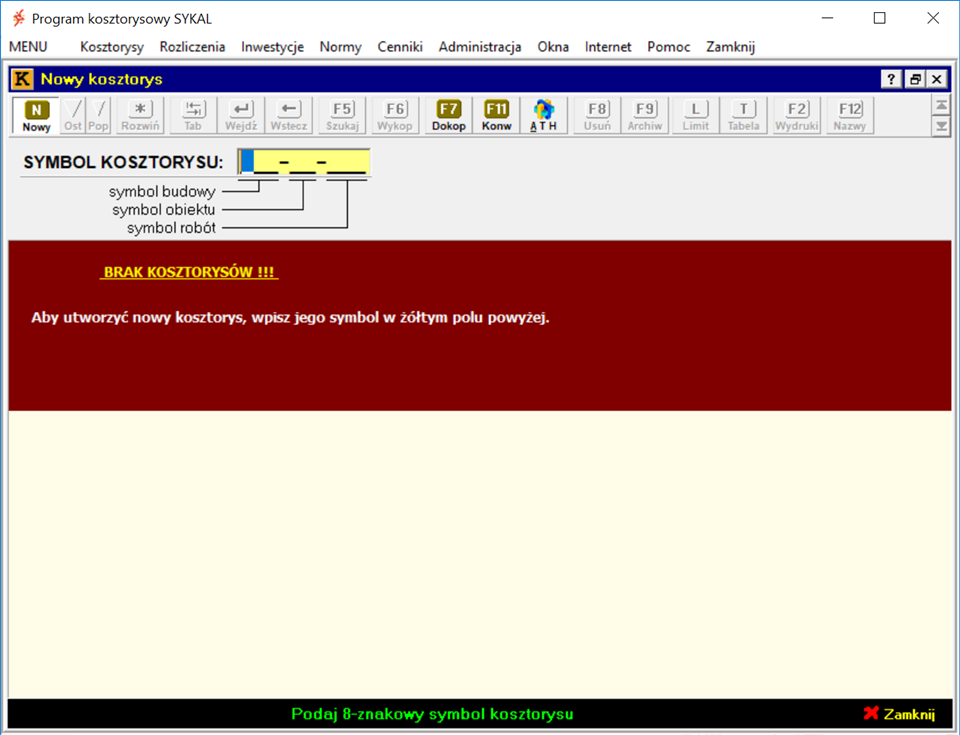Click the F12 Nazwy toolbar button

[850, 116]
